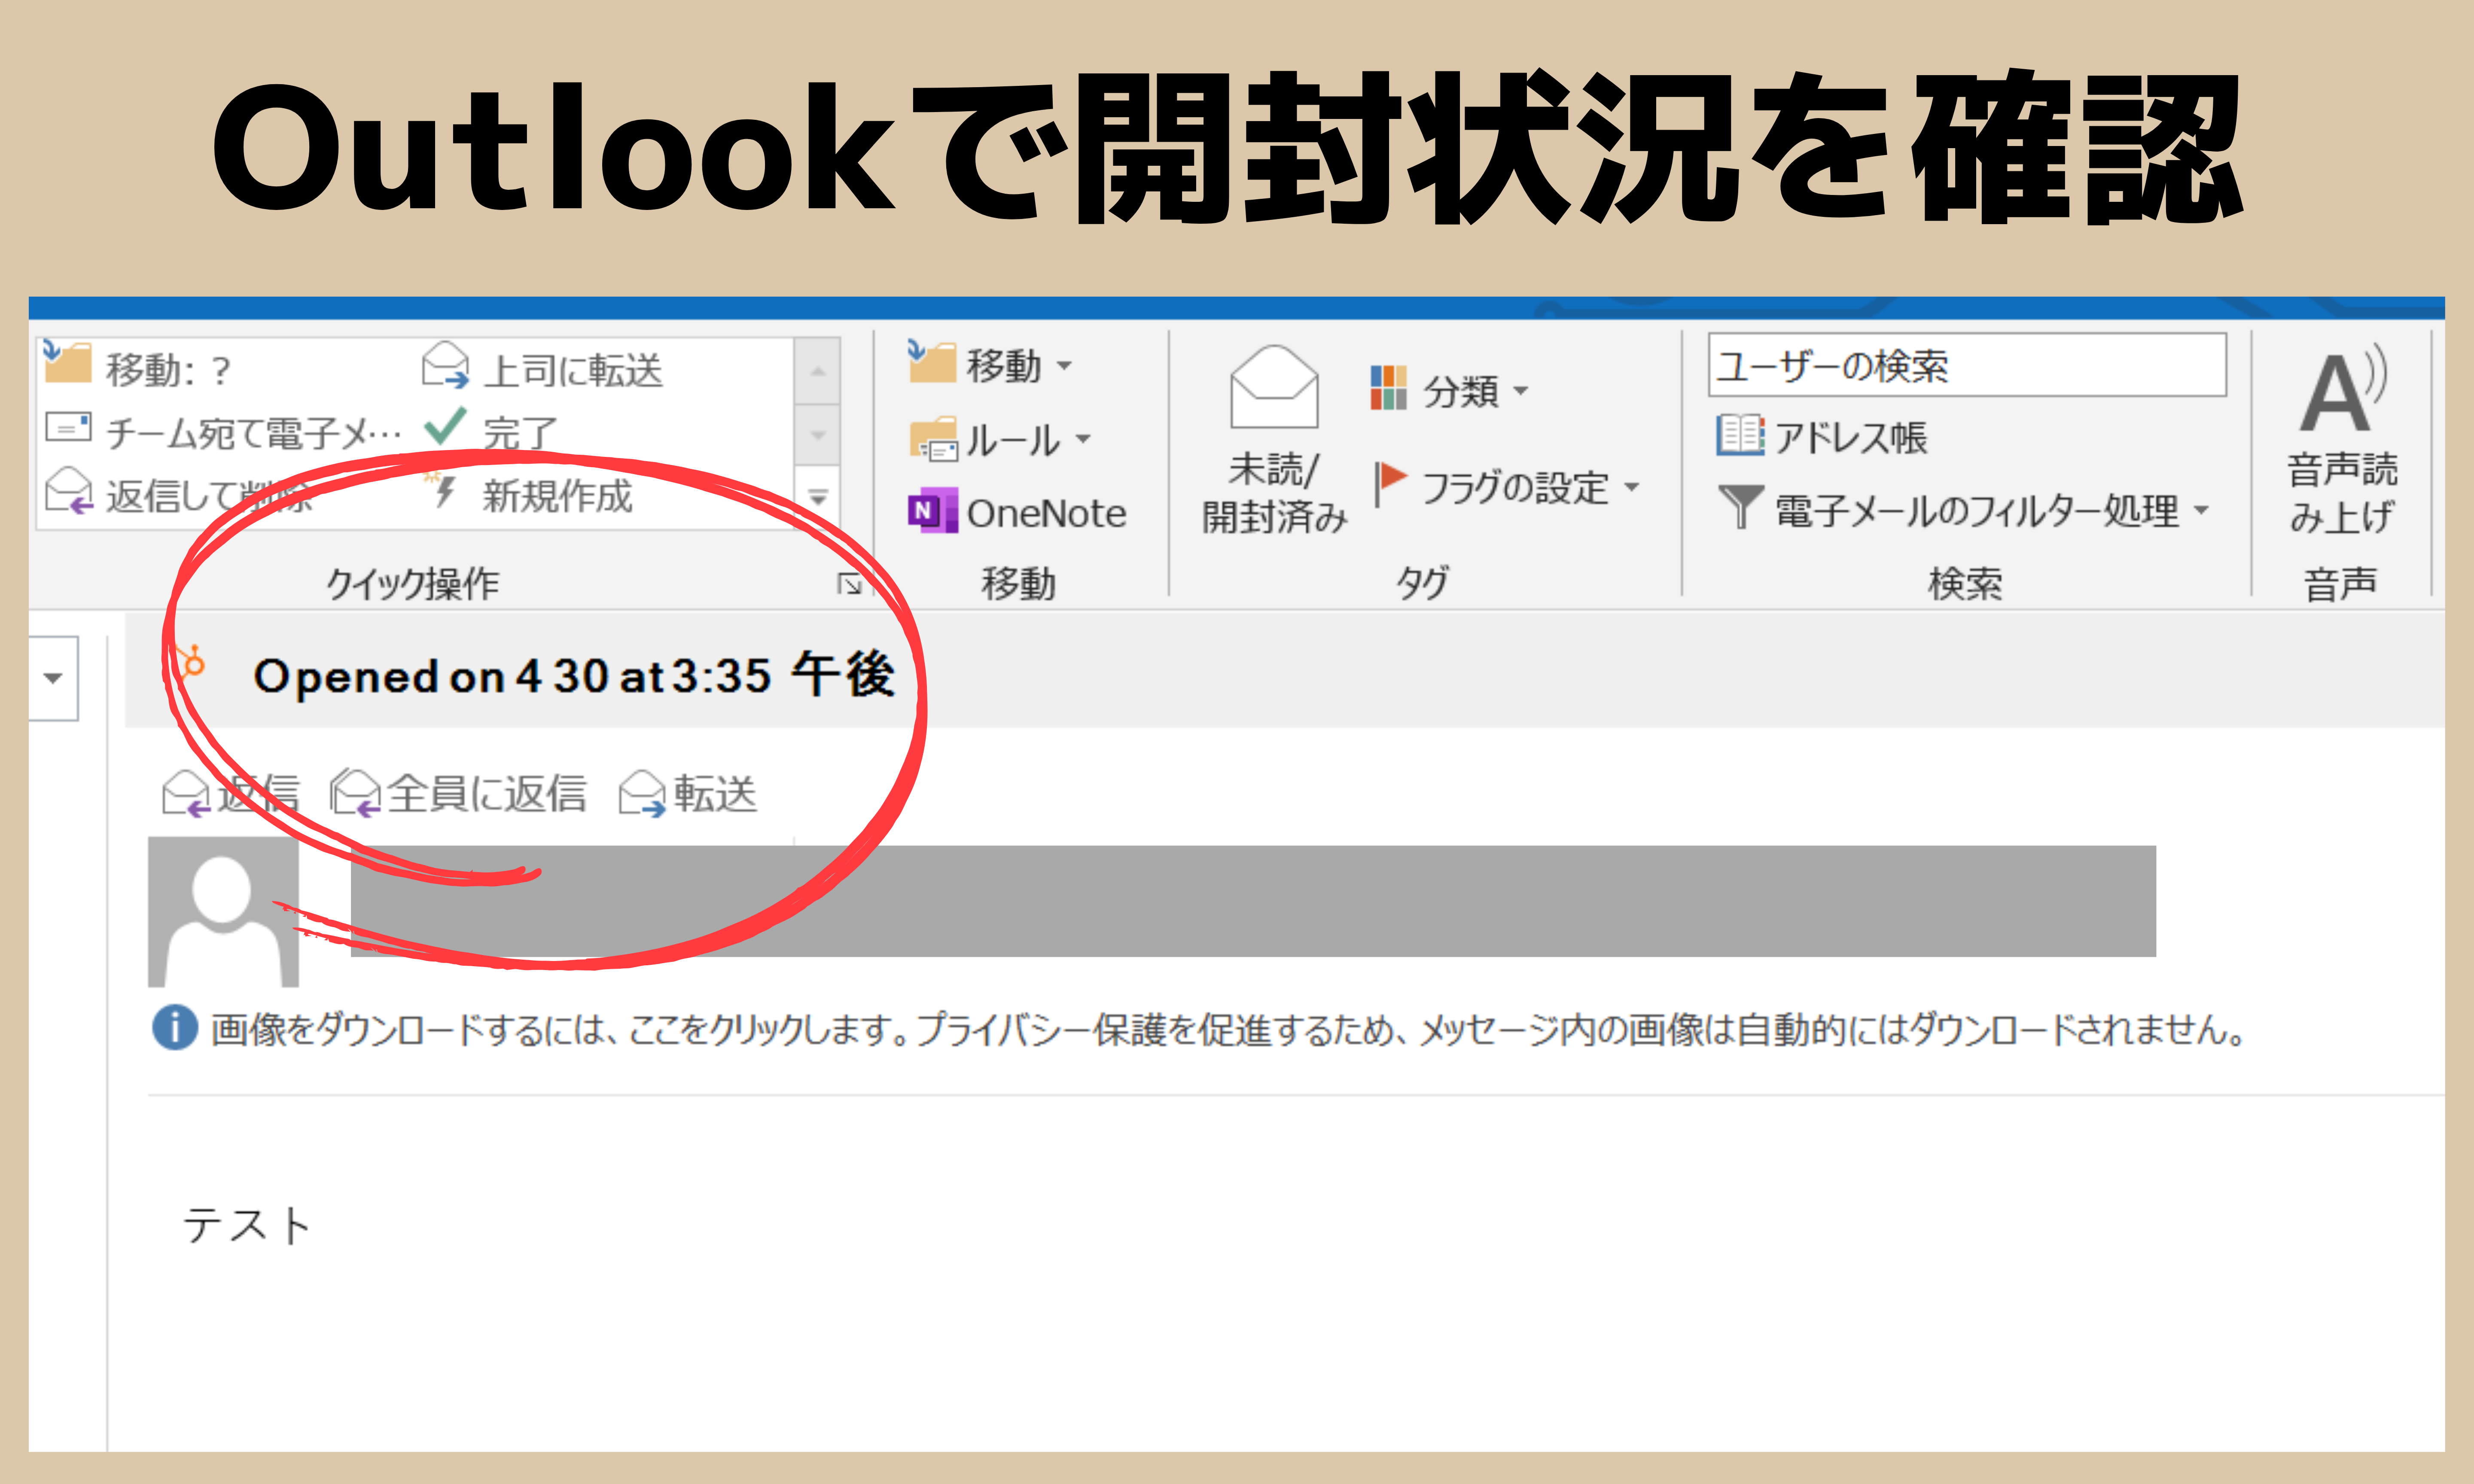
Task: Click the blue info icon
Action: [x=175, y=1027]
